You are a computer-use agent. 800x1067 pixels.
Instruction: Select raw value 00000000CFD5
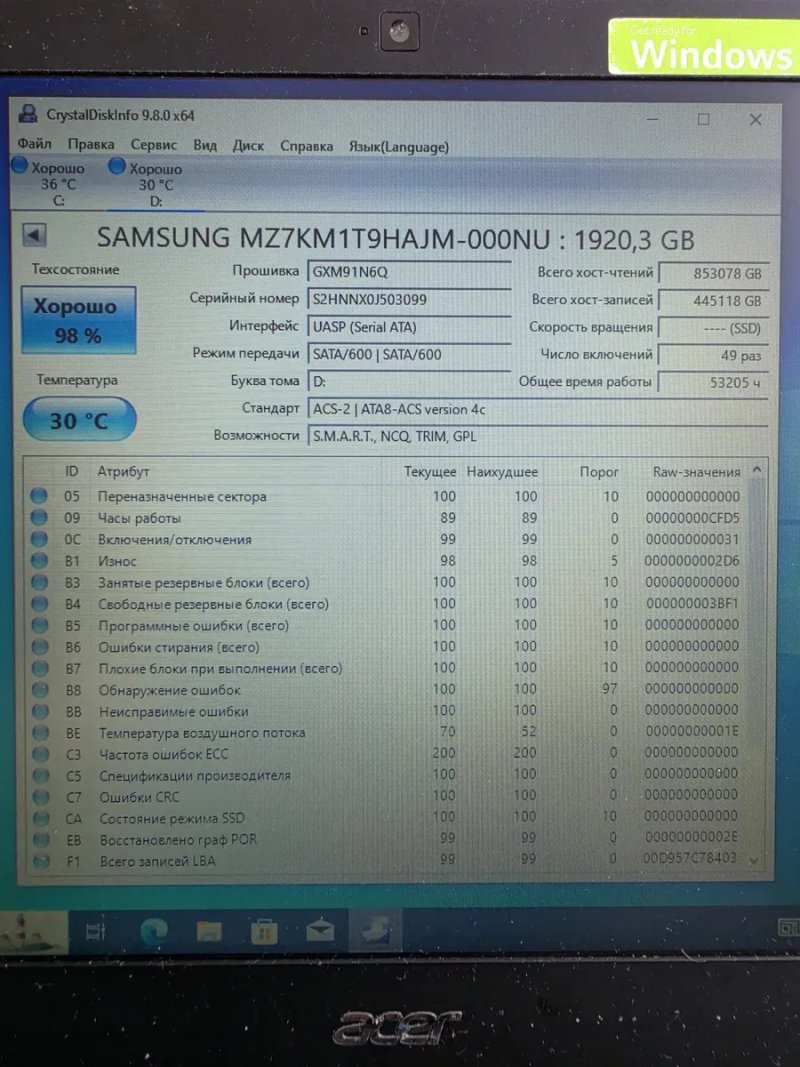pos(693,518)
